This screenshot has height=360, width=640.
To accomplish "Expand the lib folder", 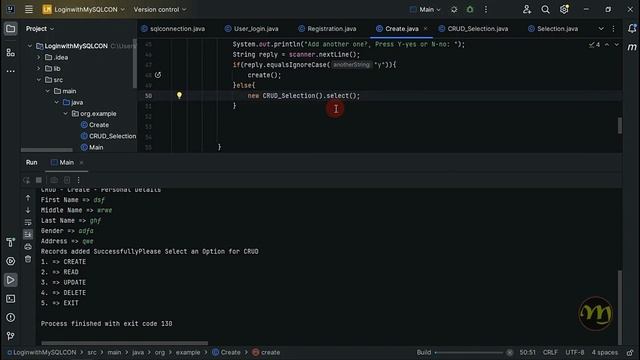I will tap(39, 69).
